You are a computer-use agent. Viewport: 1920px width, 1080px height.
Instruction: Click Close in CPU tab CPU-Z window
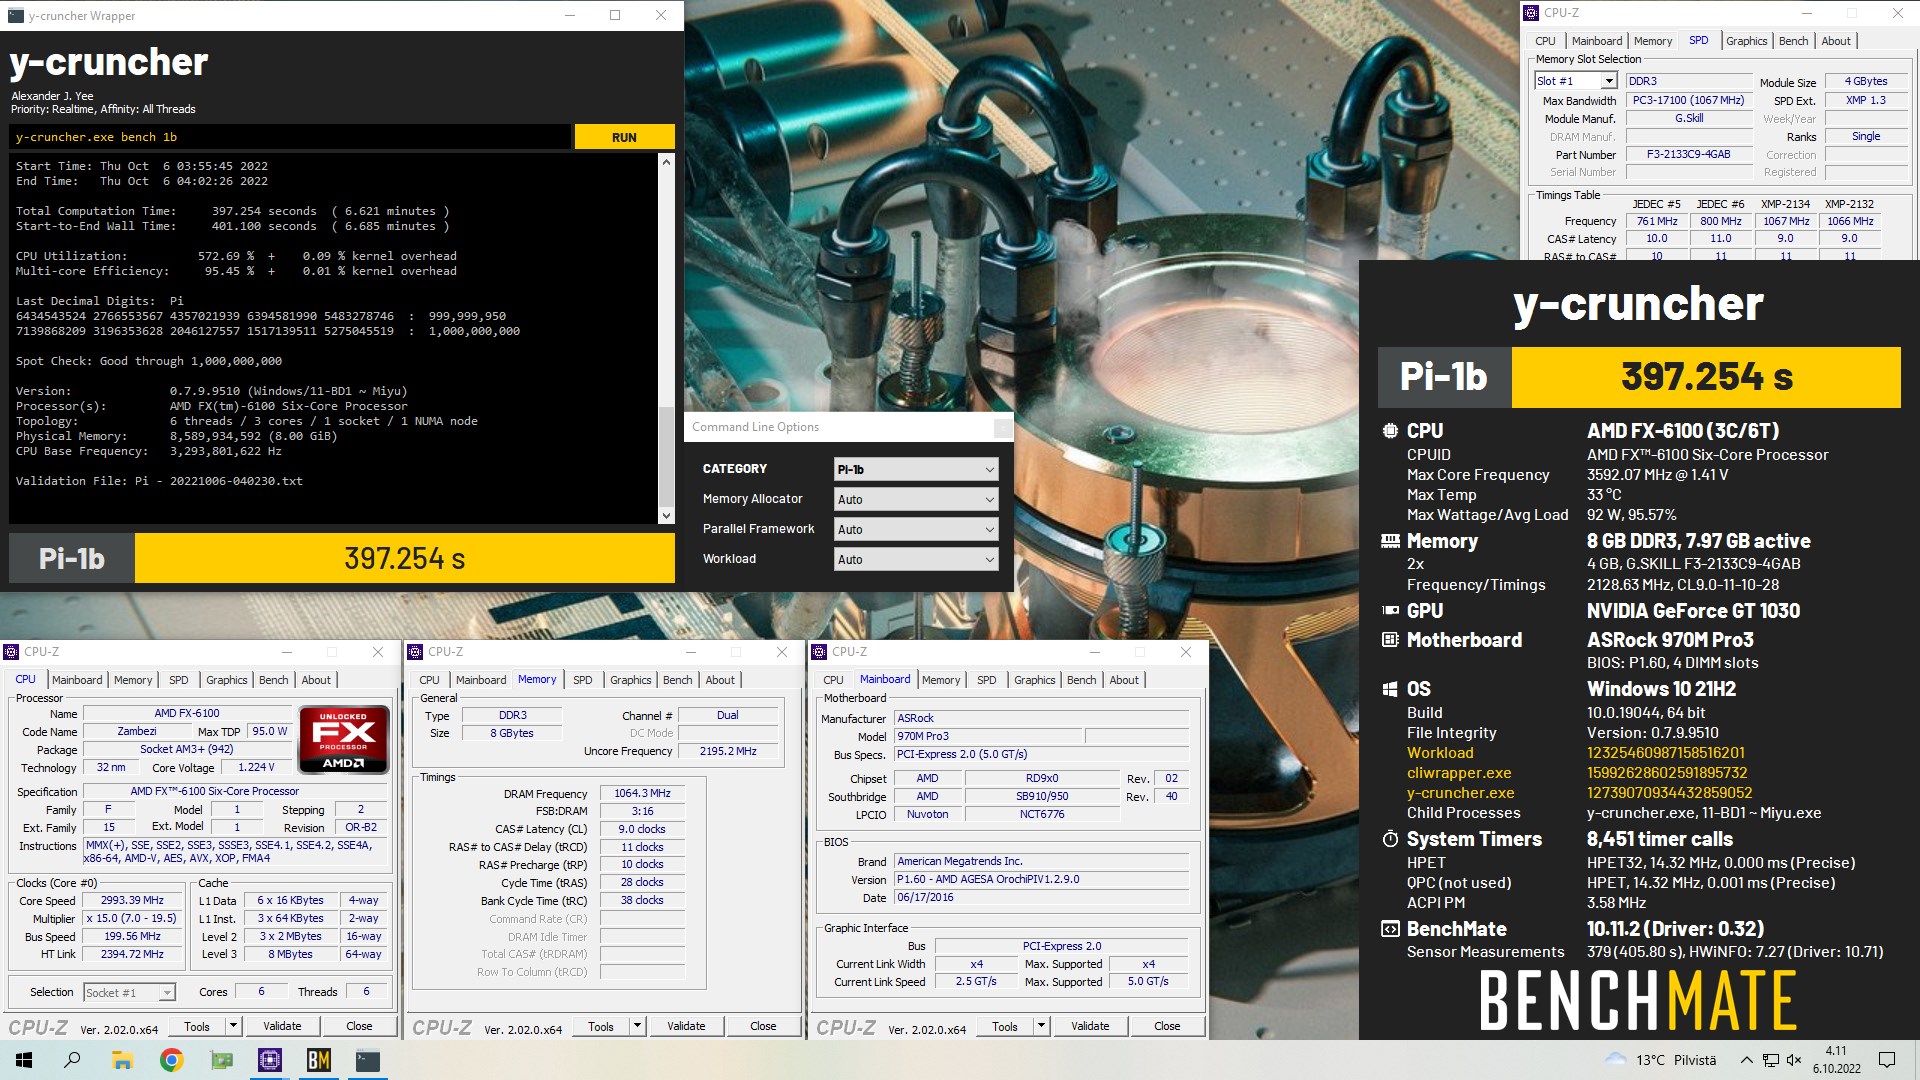click(x=359, y=1026)
